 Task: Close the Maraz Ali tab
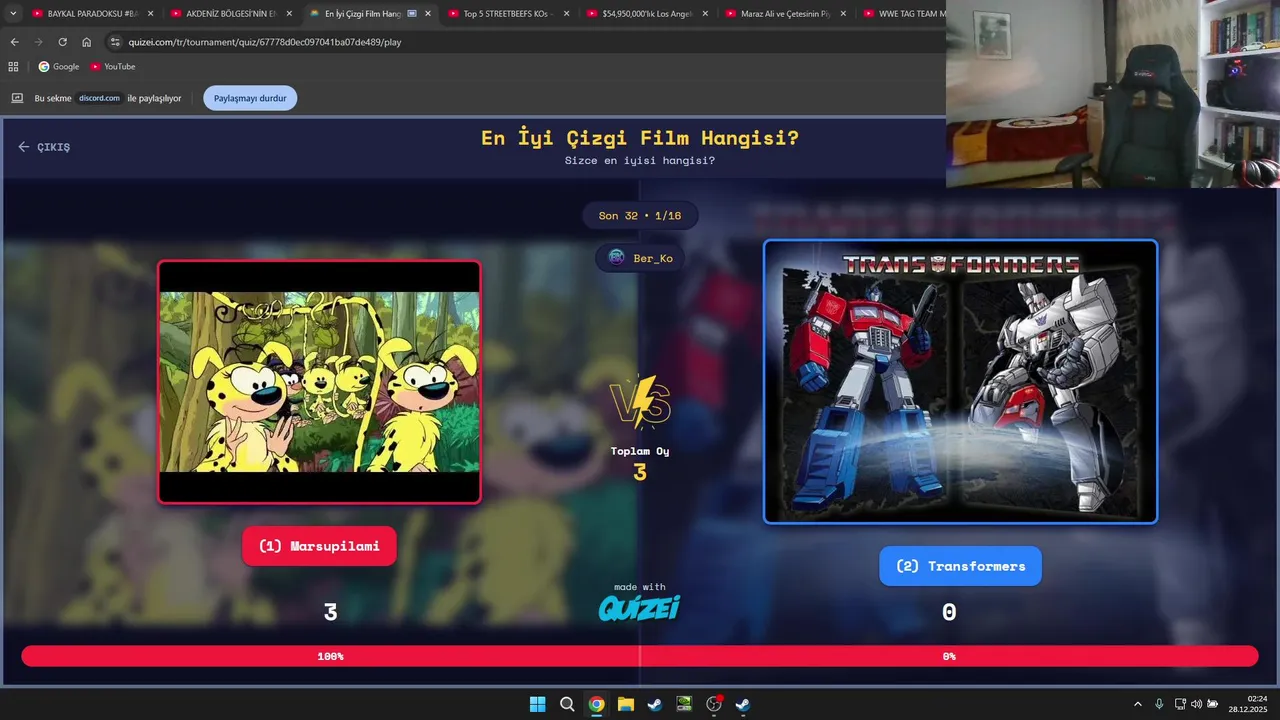[843, 14]
